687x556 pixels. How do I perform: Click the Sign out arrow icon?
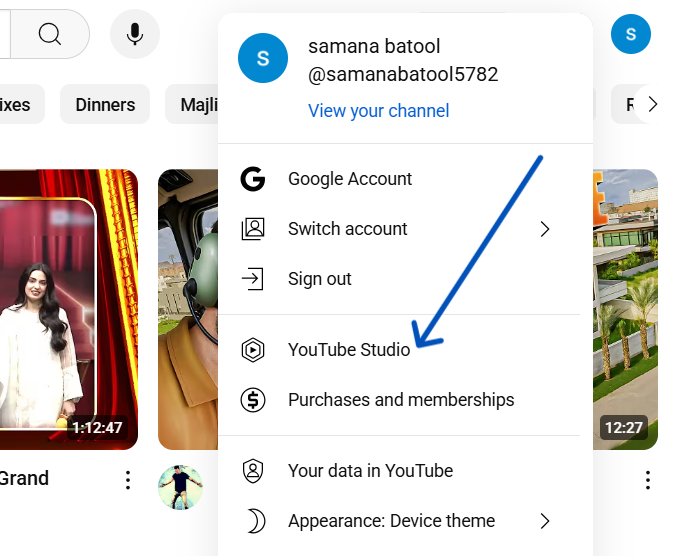click(253, 279)
